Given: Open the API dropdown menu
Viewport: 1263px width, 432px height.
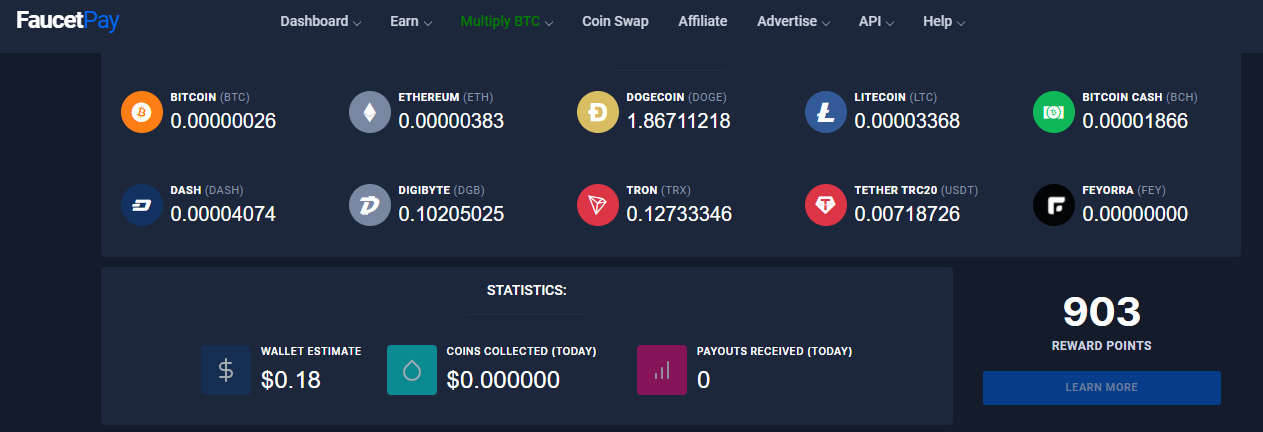Looking at the screenshot, I should [876, 21].
